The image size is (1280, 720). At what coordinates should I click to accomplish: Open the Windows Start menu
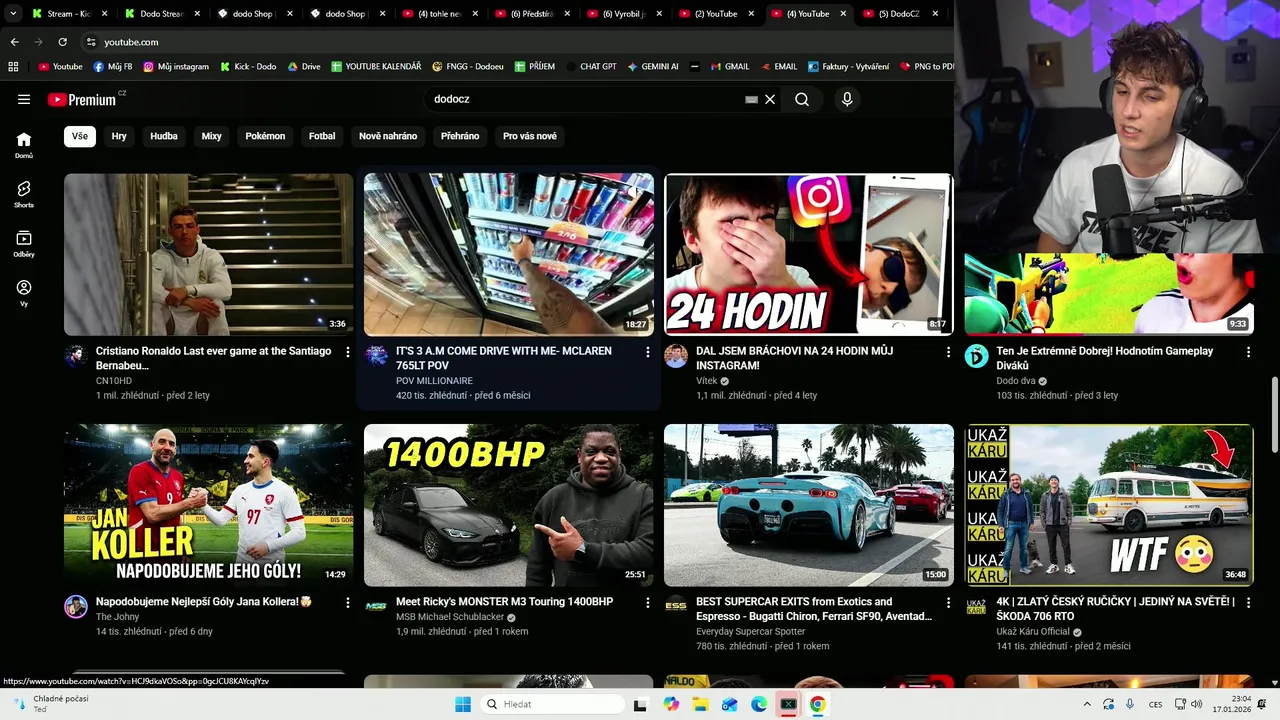click(x=463, y=704)
